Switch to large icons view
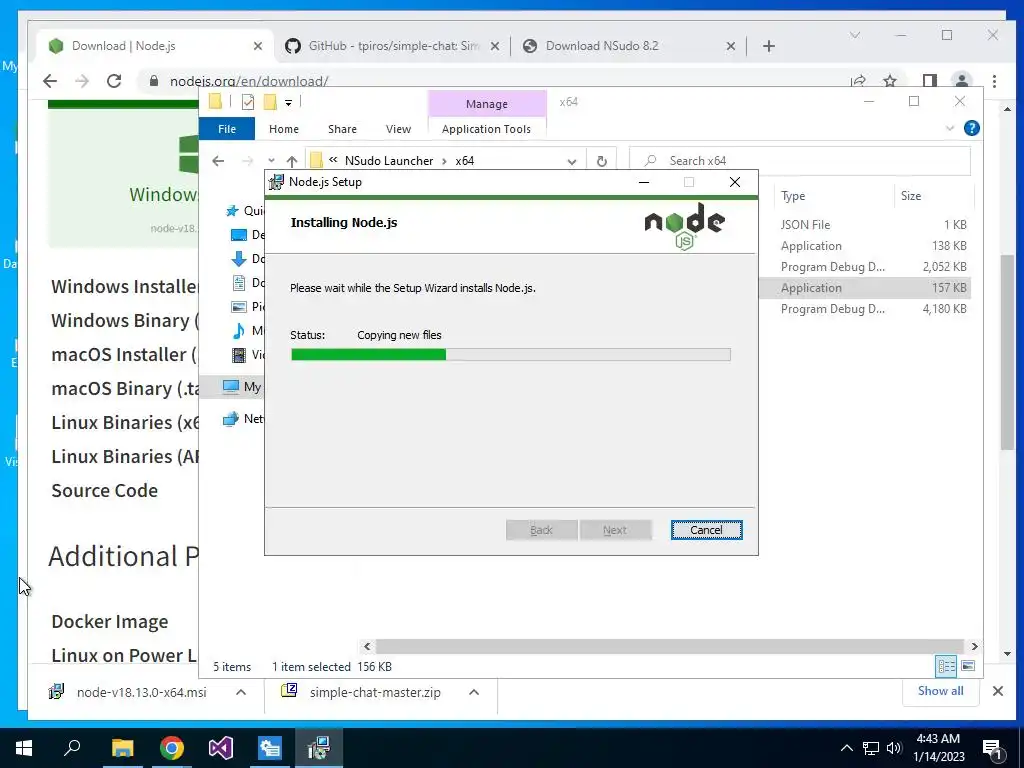This screenshot has width=1024, height=768. tap(968, 666)
